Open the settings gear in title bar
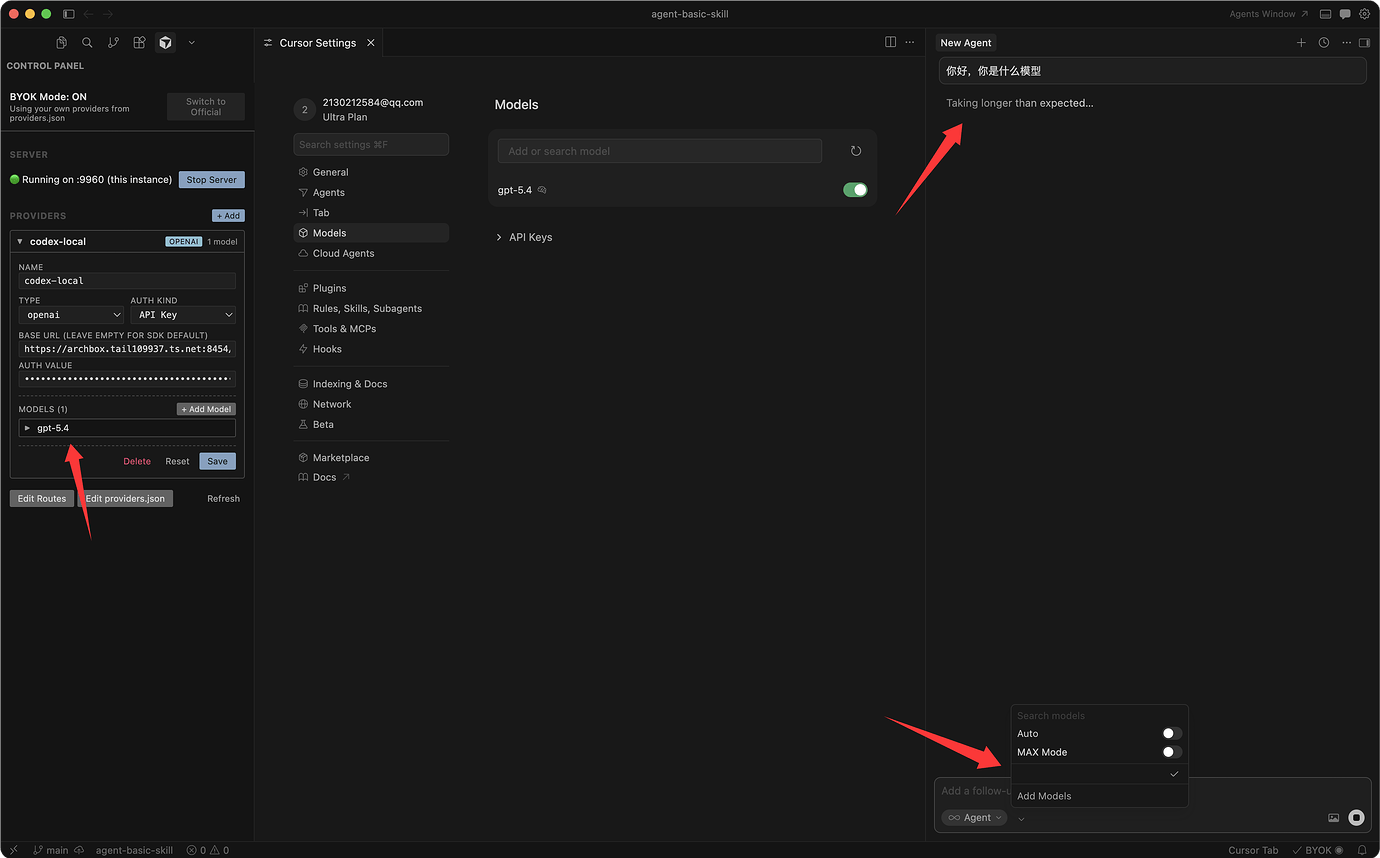 (1364, 14)
